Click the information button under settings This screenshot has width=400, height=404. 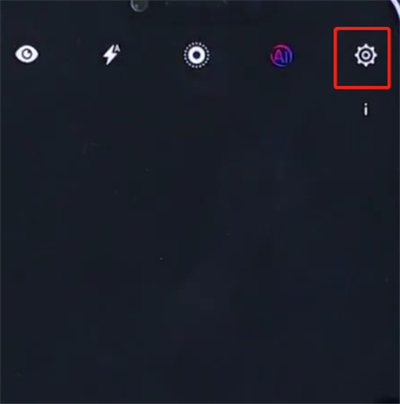tap(366, 109)
